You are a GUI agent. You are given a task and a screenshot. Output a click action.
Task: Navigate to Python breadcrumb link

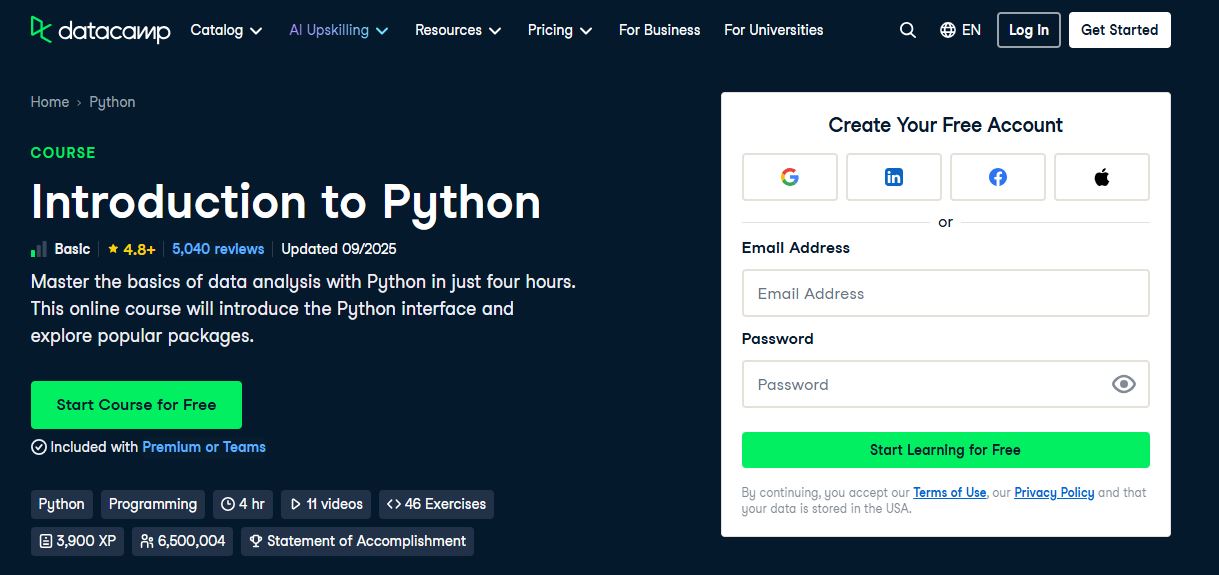coord(112,102)
